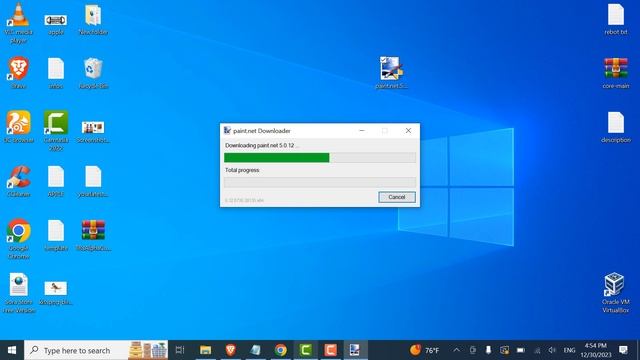Screen dimensions: 640x360
Task: Open Task View from the taskbar
Action: 180,350
